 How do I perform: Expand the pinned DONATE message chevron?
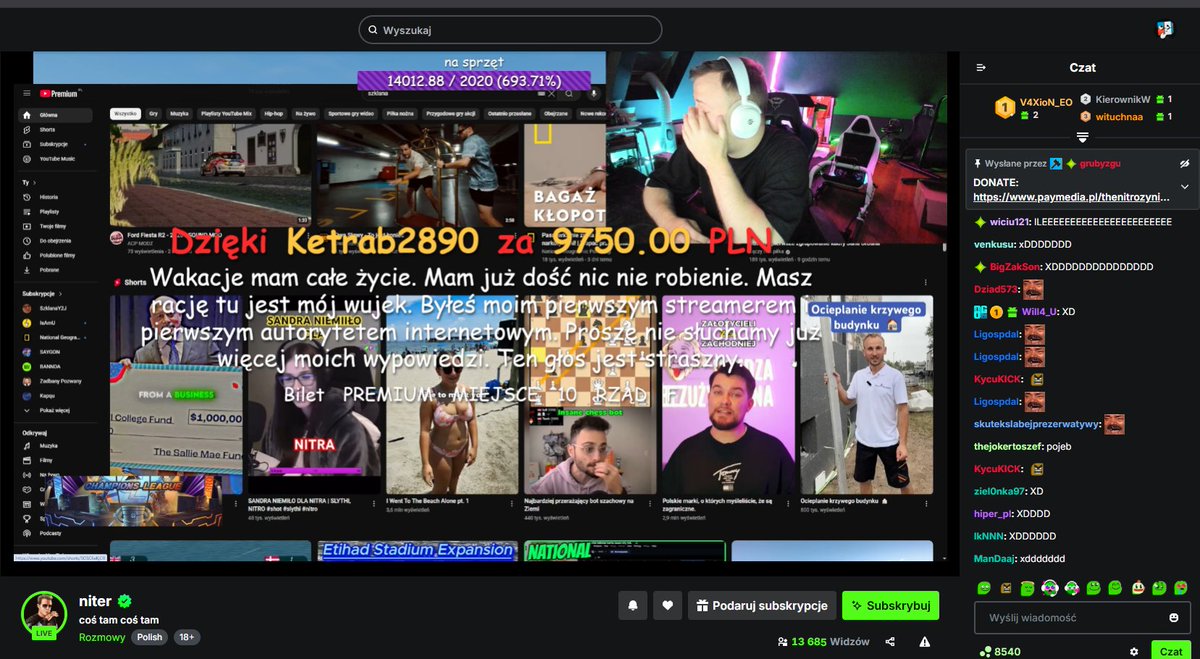coord(1184,186)
